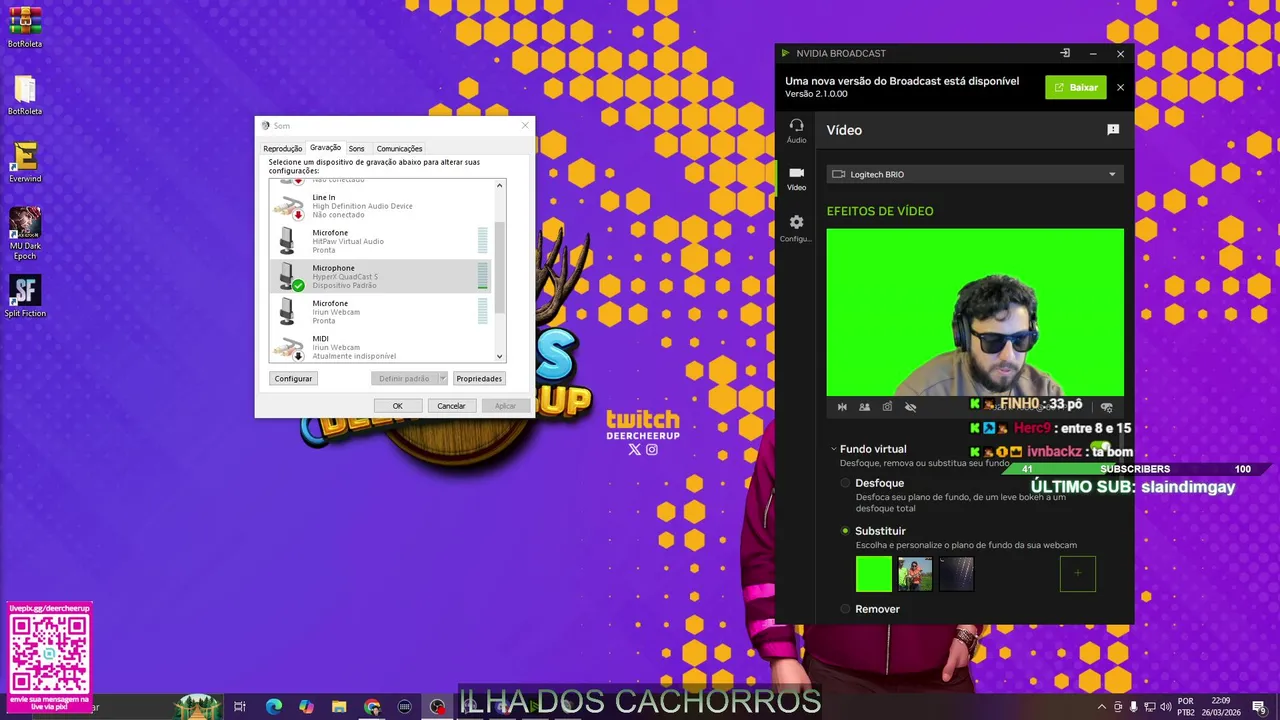This screenshot has width=1280, height=720.
Task: Click the hide-preview crossed eye icon
Action: 910,407
